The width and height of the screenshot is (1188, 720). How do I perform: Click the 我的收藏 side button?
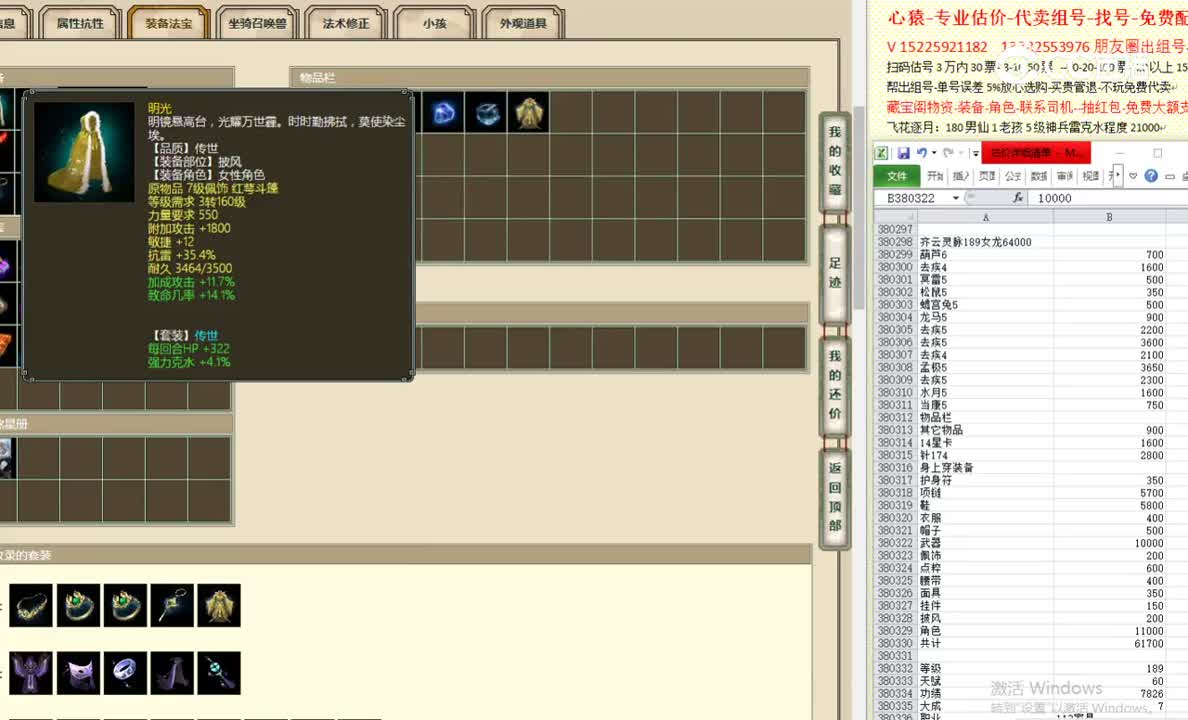coord(834,161)
